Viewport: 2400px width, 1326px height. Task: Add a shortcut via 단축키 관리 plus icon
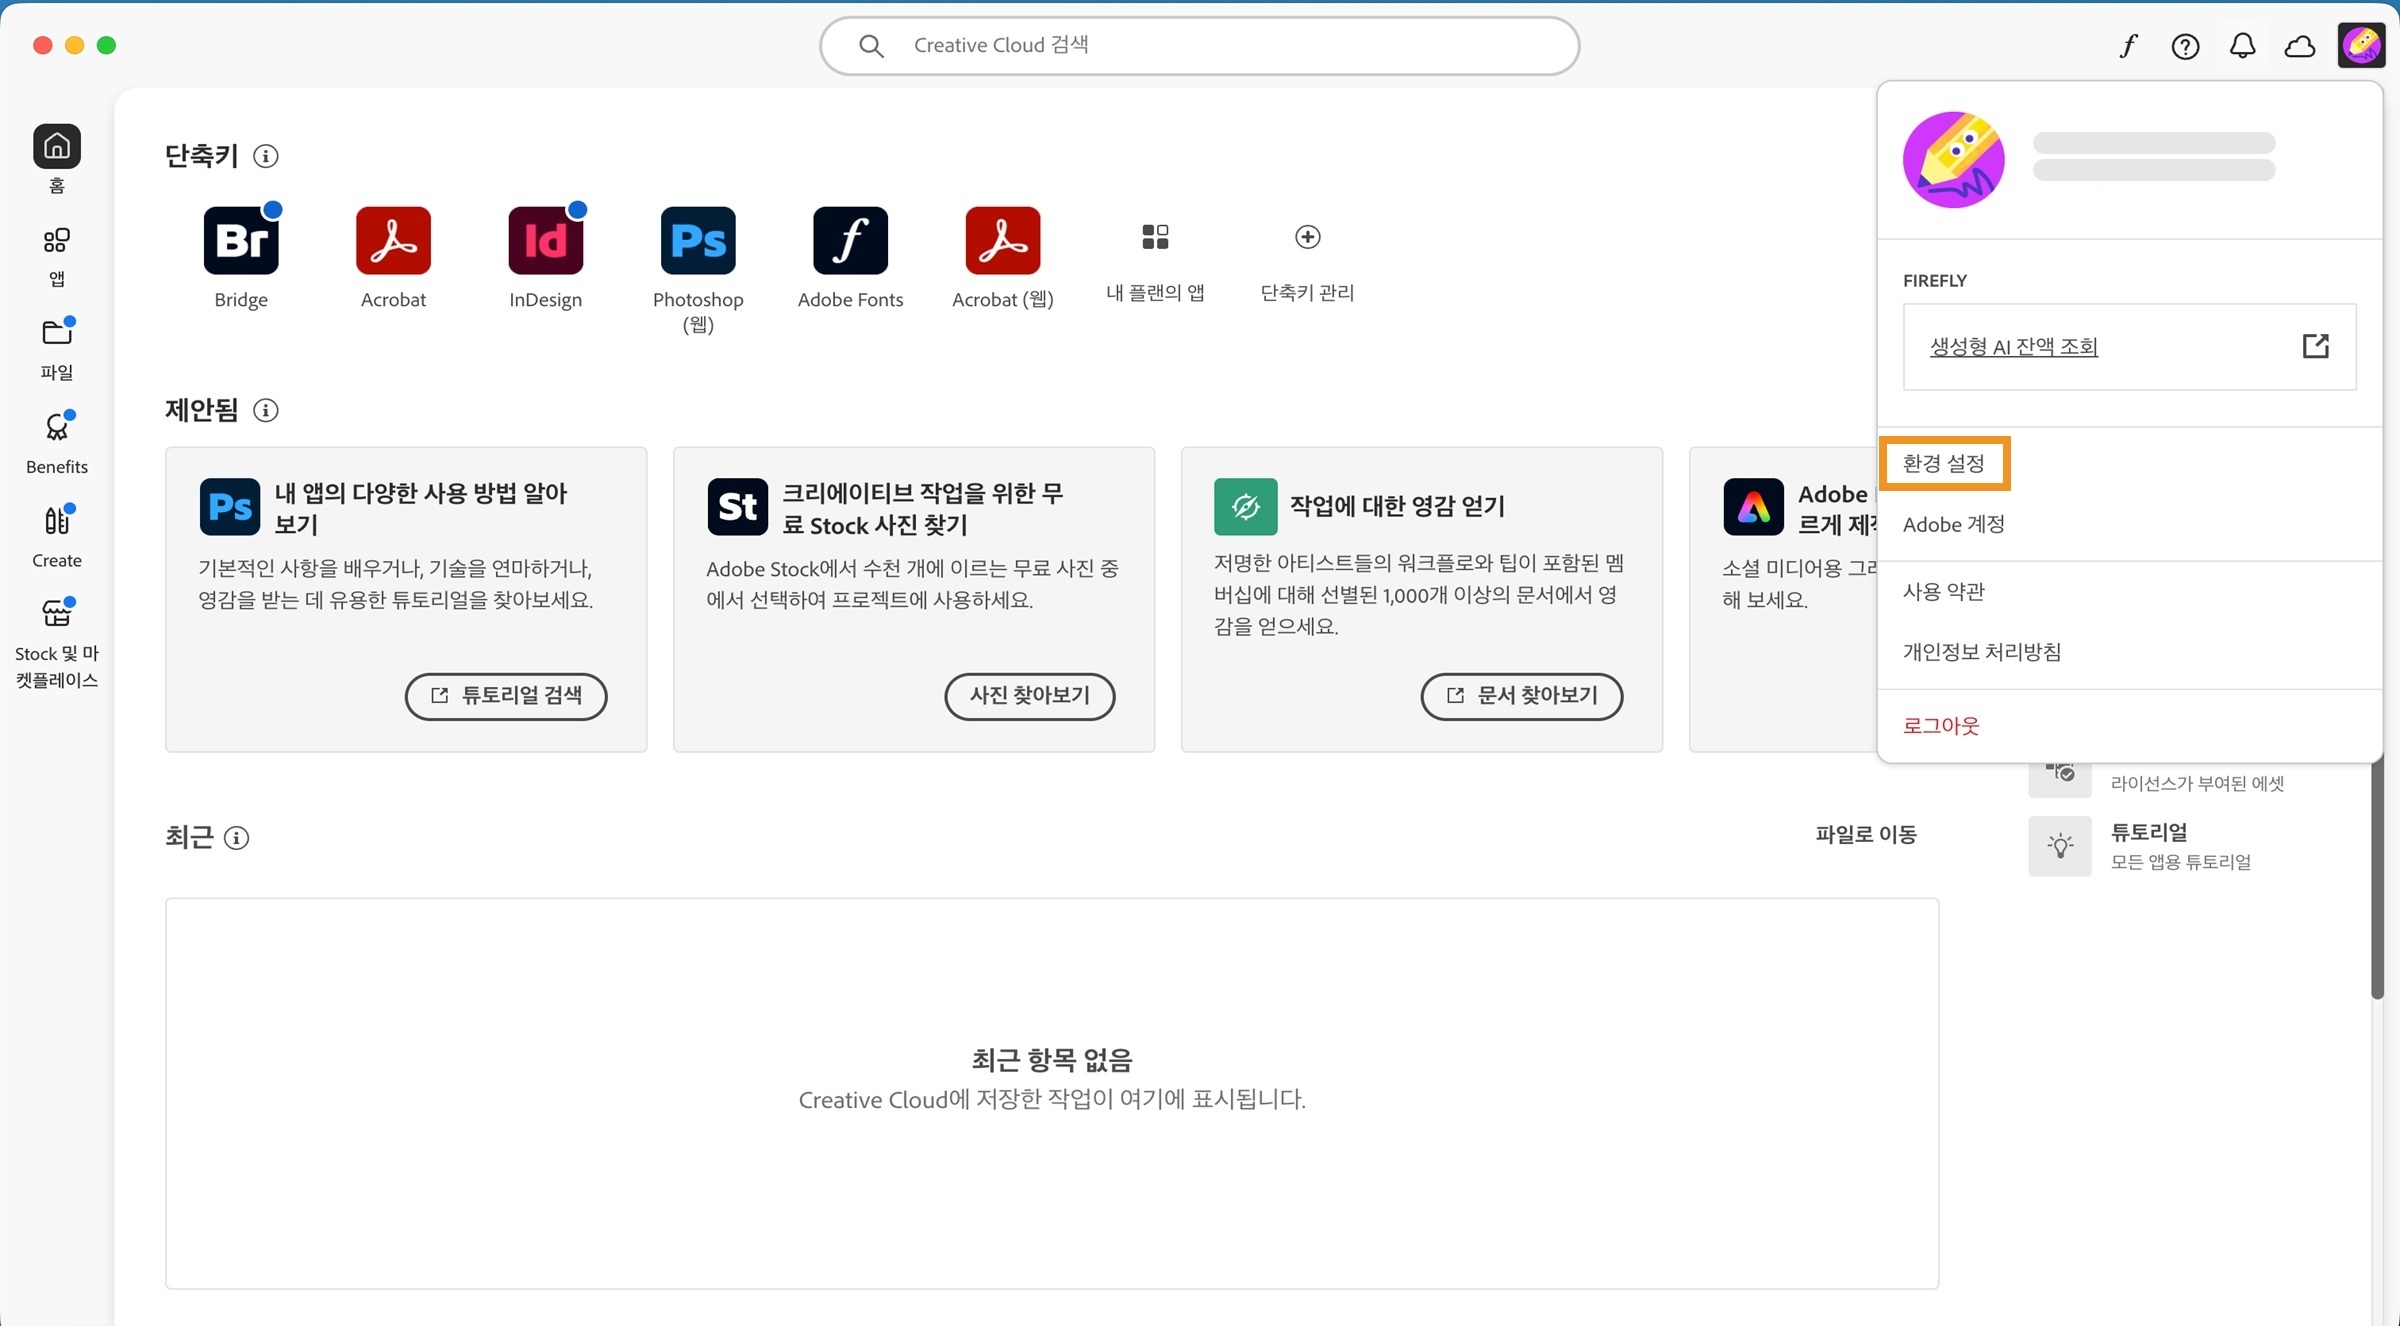1307,237
